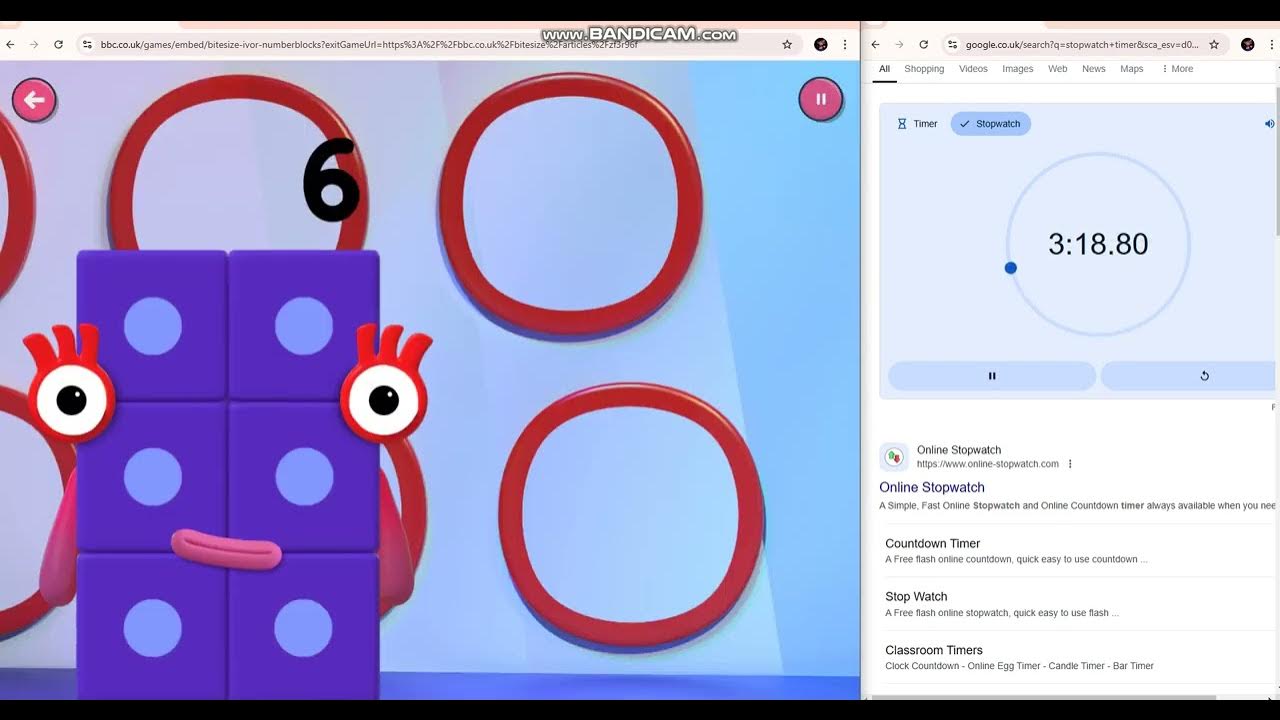
Task: Click the pink back arrow in the game
Action: click(34, 100)
